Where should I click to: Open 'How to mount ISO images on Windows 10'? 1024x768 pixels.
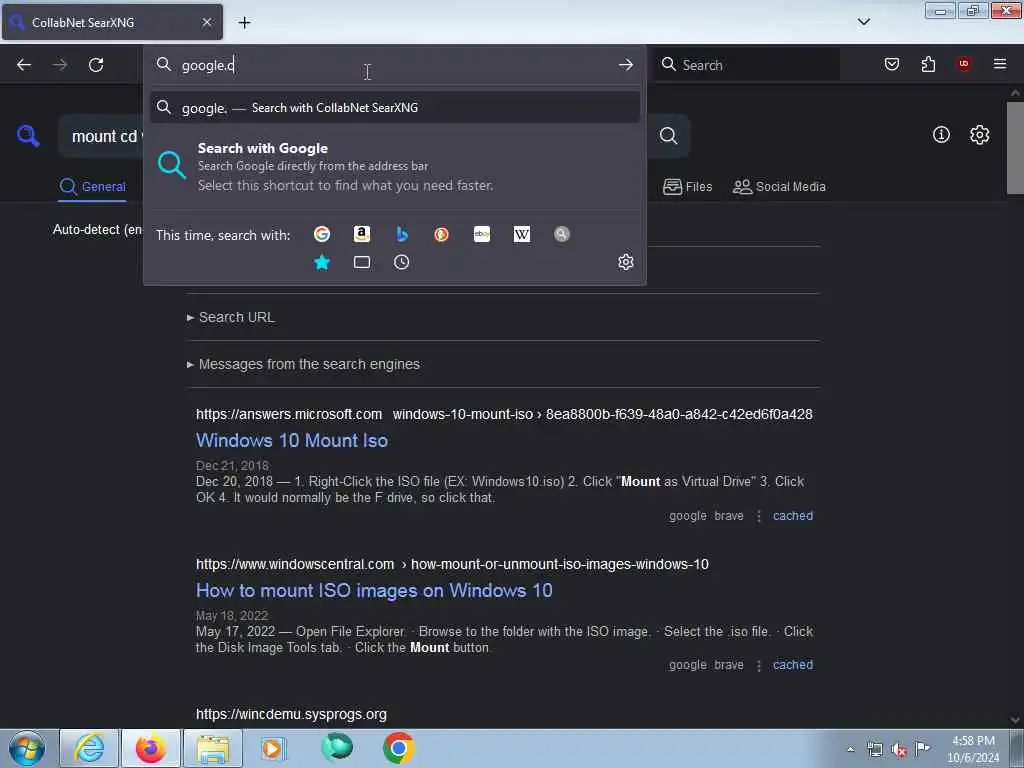374,591
